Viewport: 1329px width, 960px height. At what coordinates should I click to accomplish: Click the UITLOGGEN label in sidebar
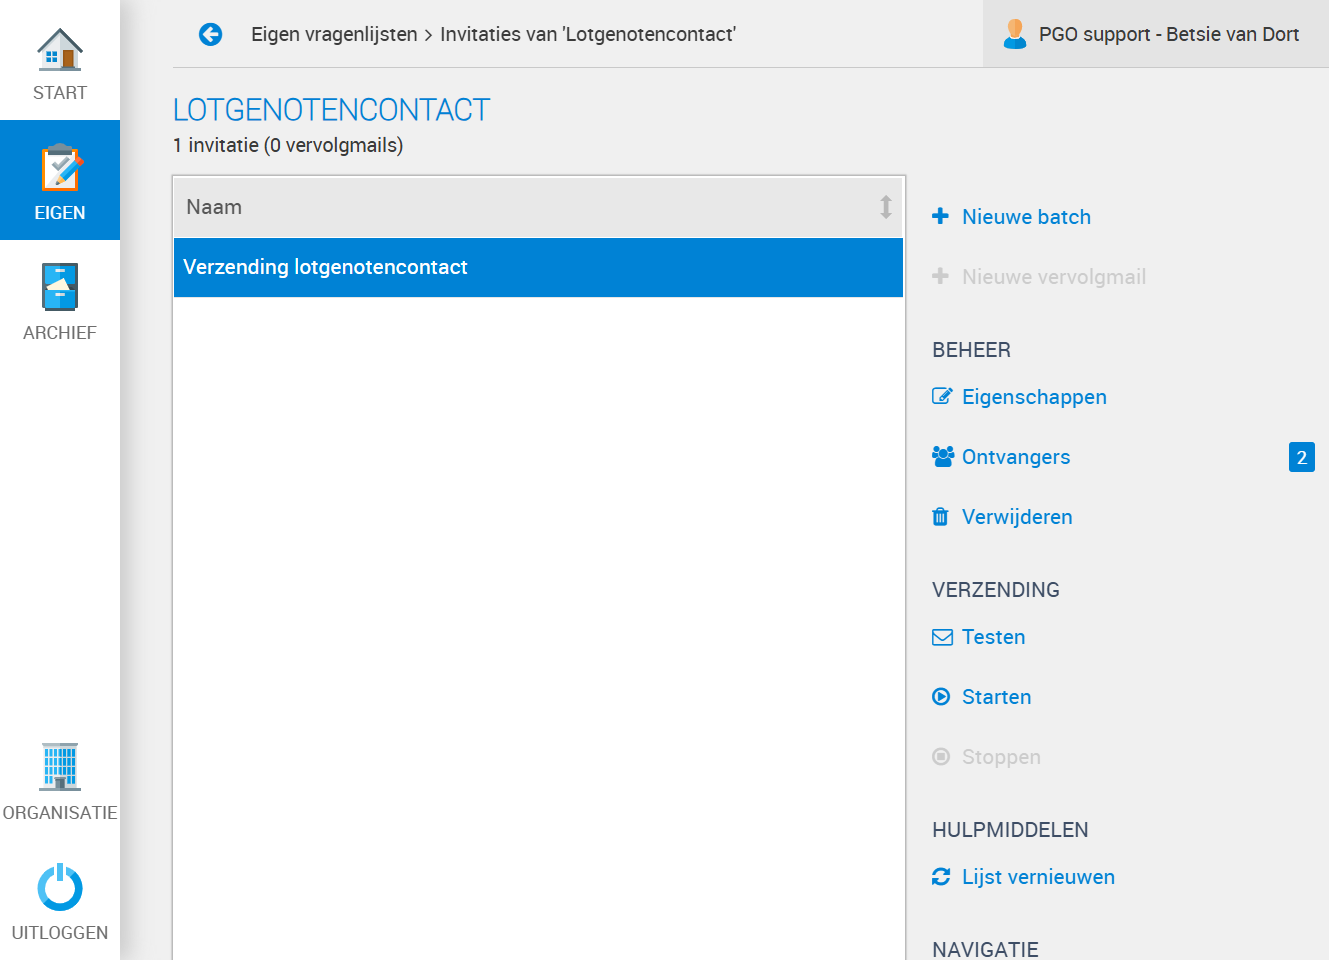click(60, 933)
